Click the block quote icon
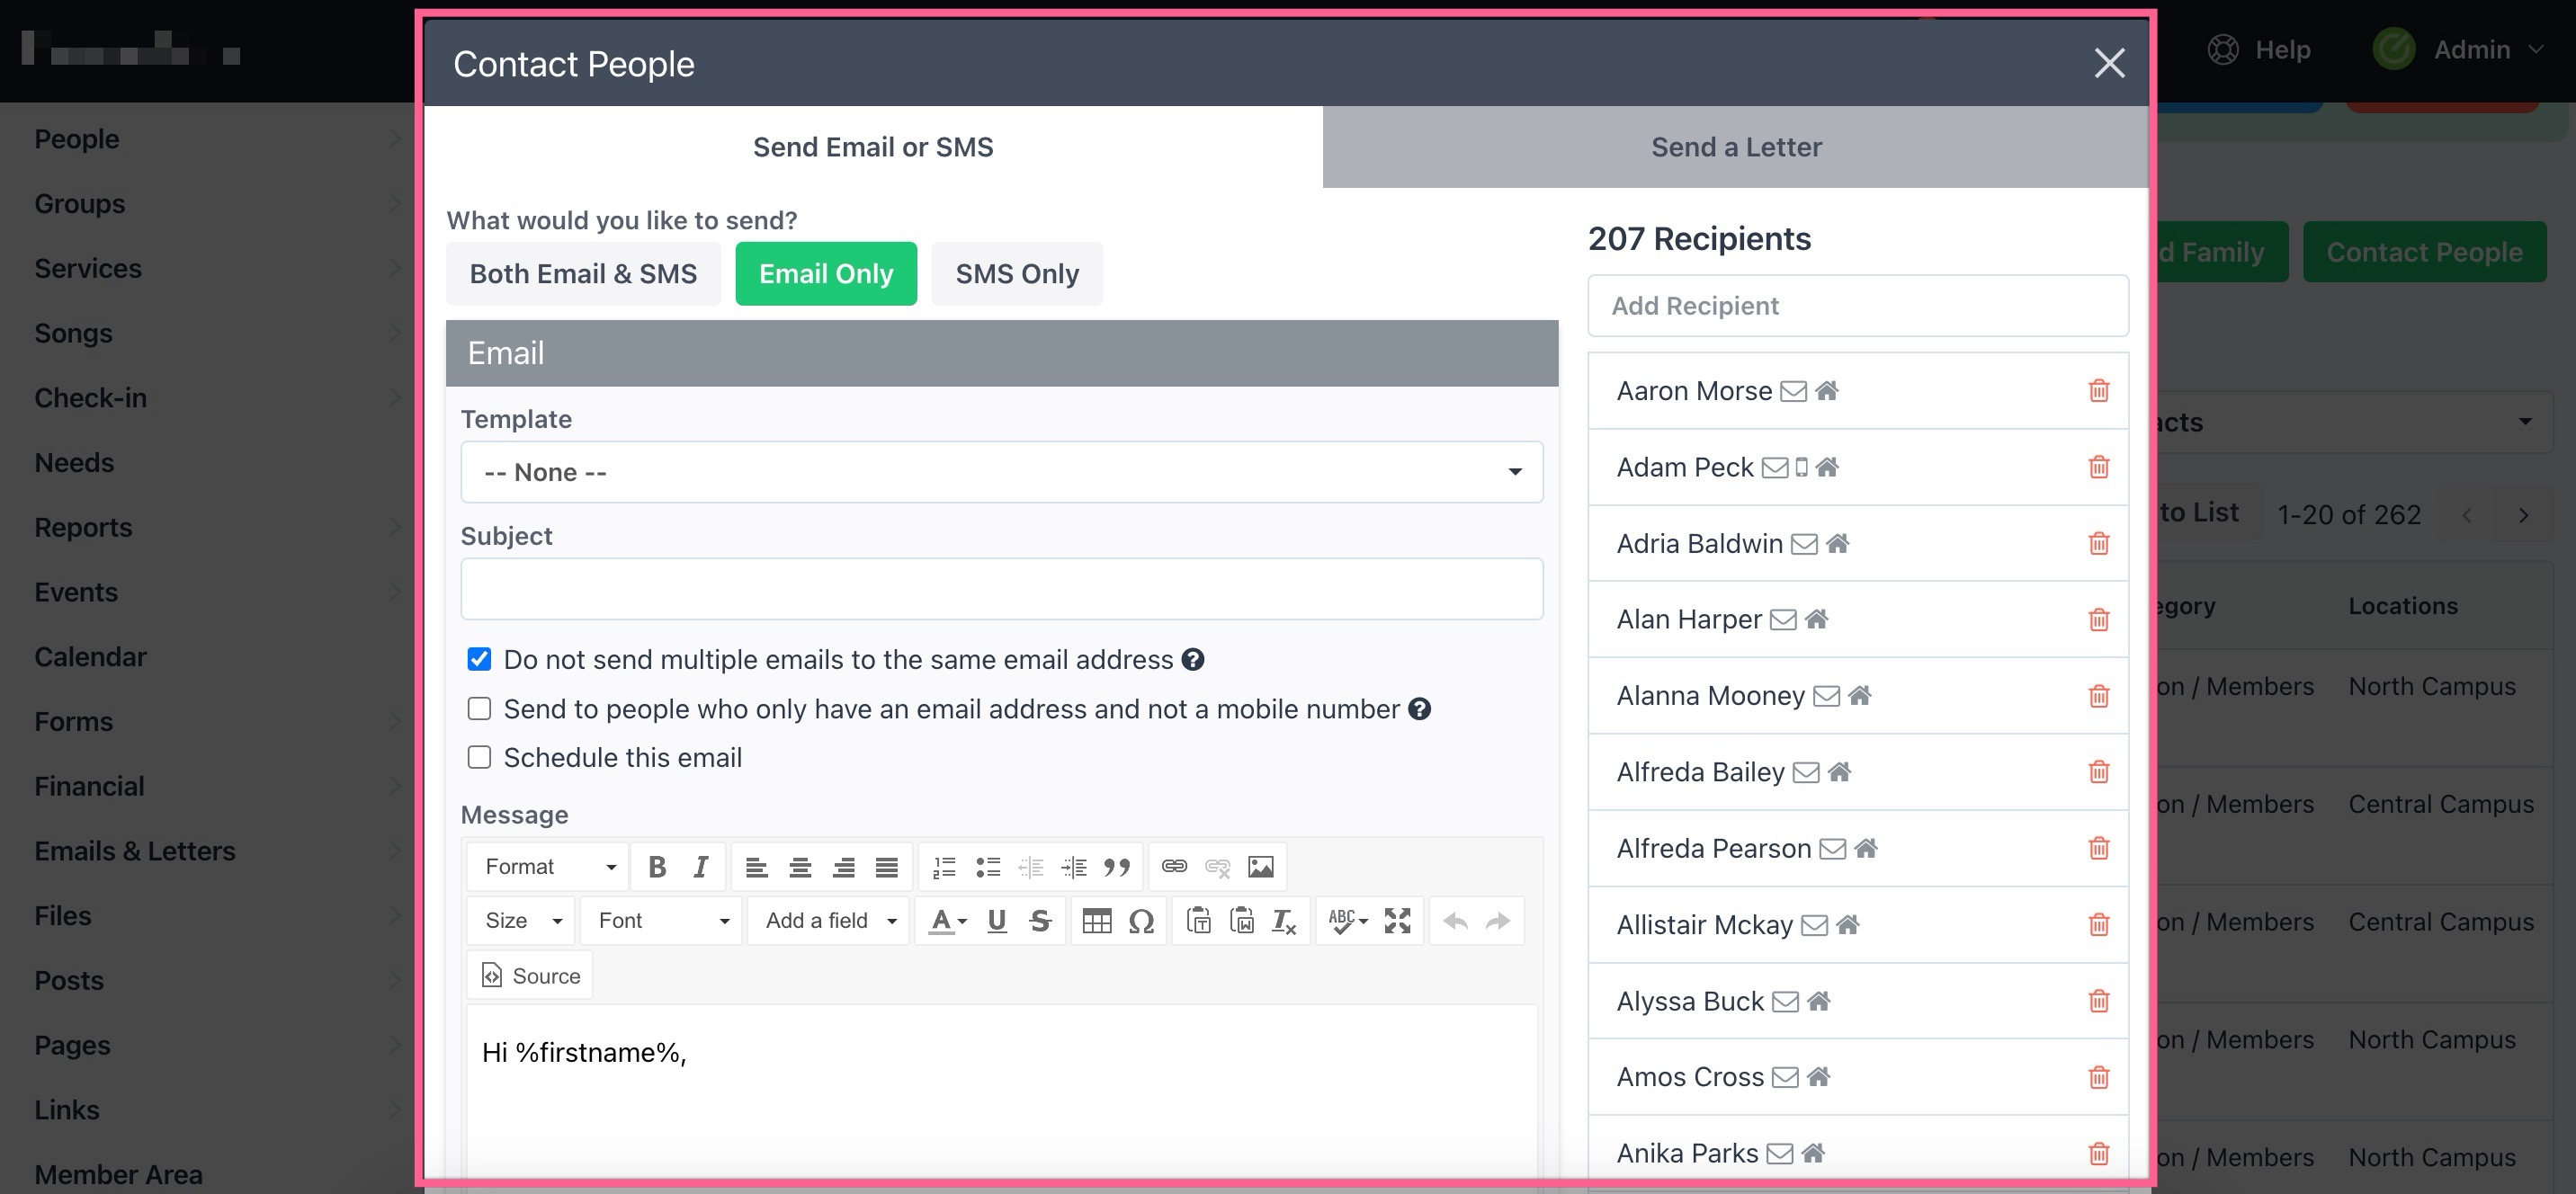This screenshot has width=2576, height=1194. 1117,867
